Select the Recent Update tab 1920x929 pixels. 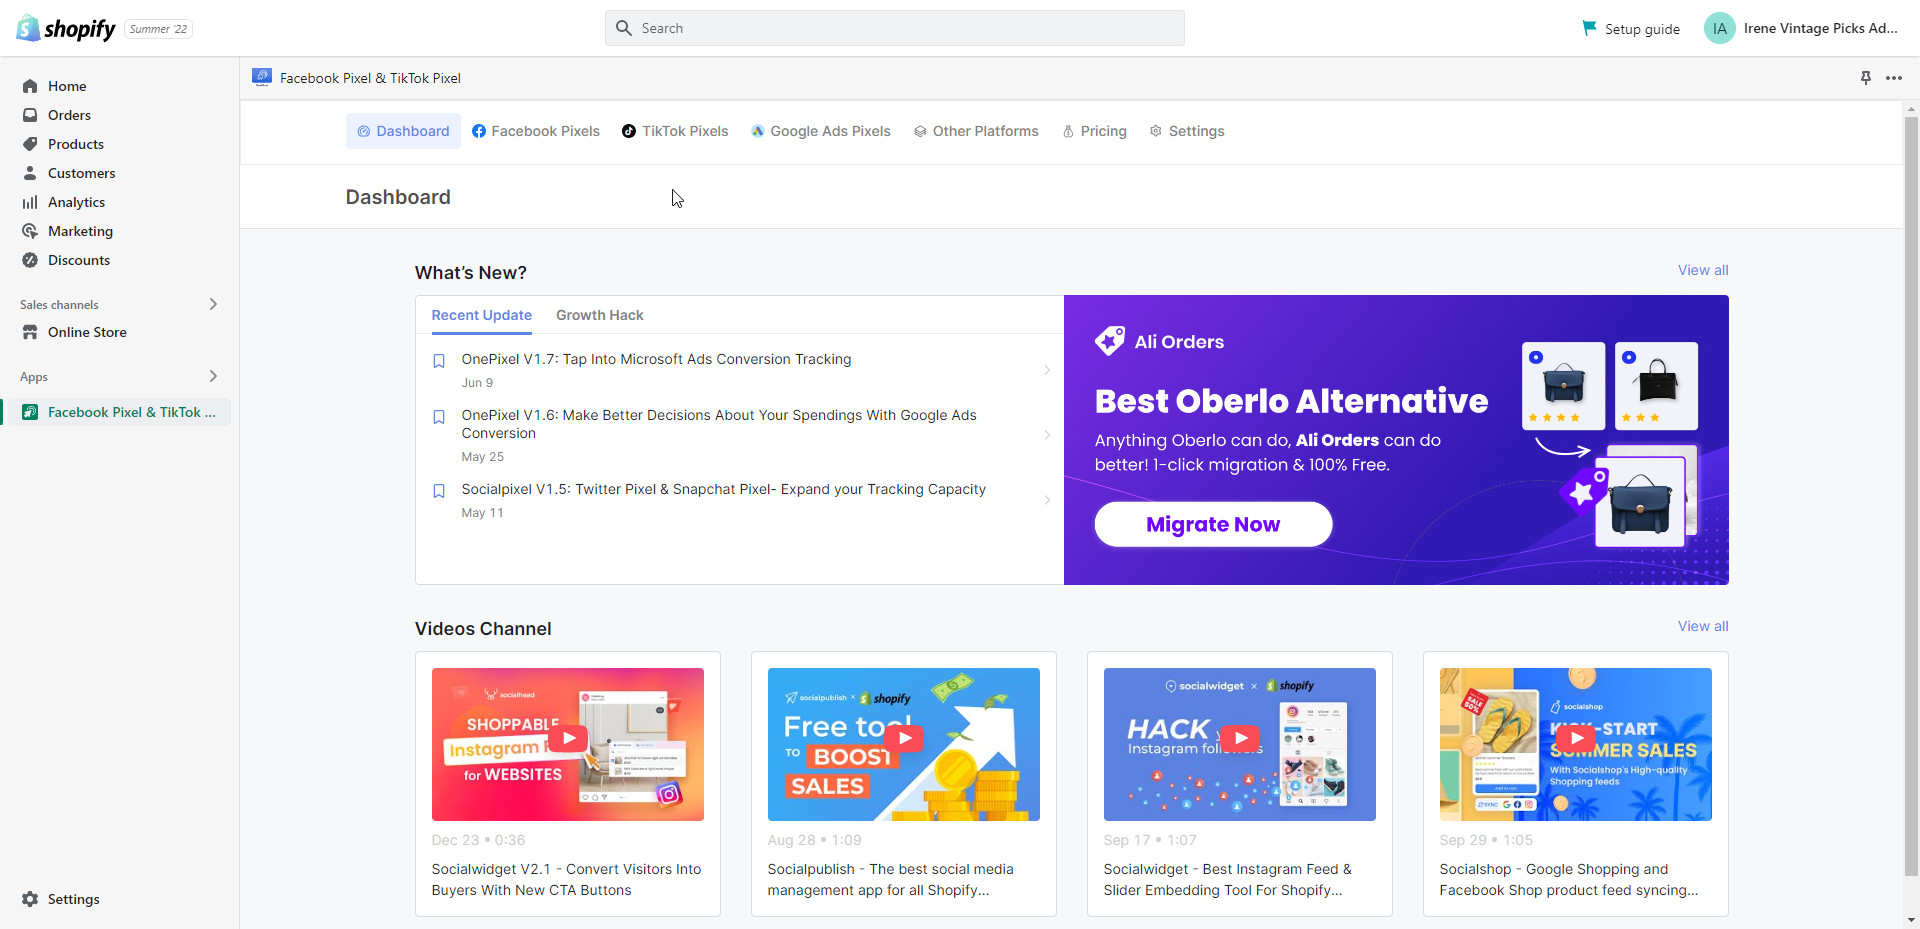tap(482, 315)
